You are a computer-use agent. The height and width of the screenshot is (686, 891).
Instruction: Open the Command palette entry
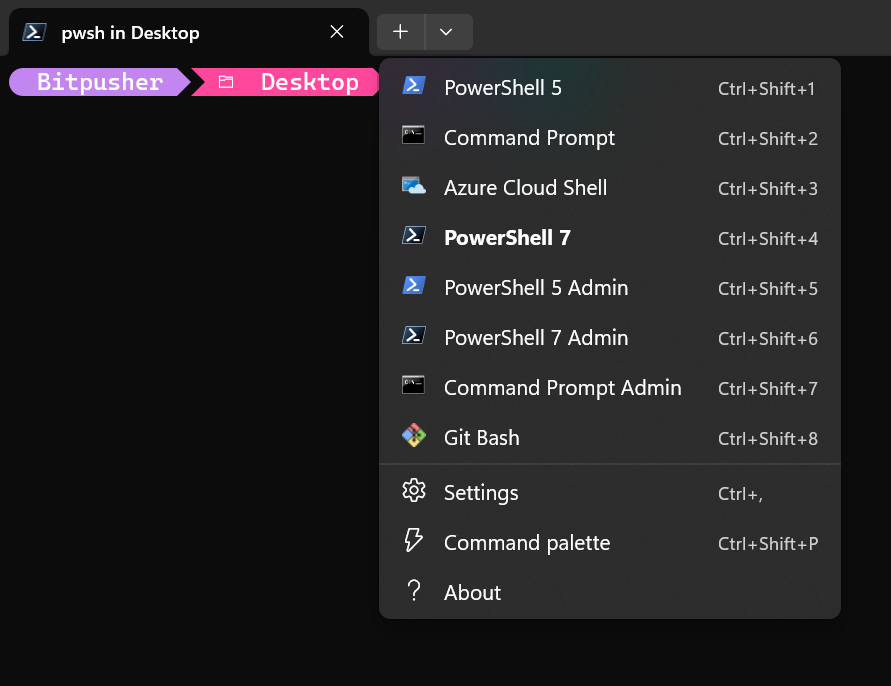pyautogui.click(x=610, y=543)
